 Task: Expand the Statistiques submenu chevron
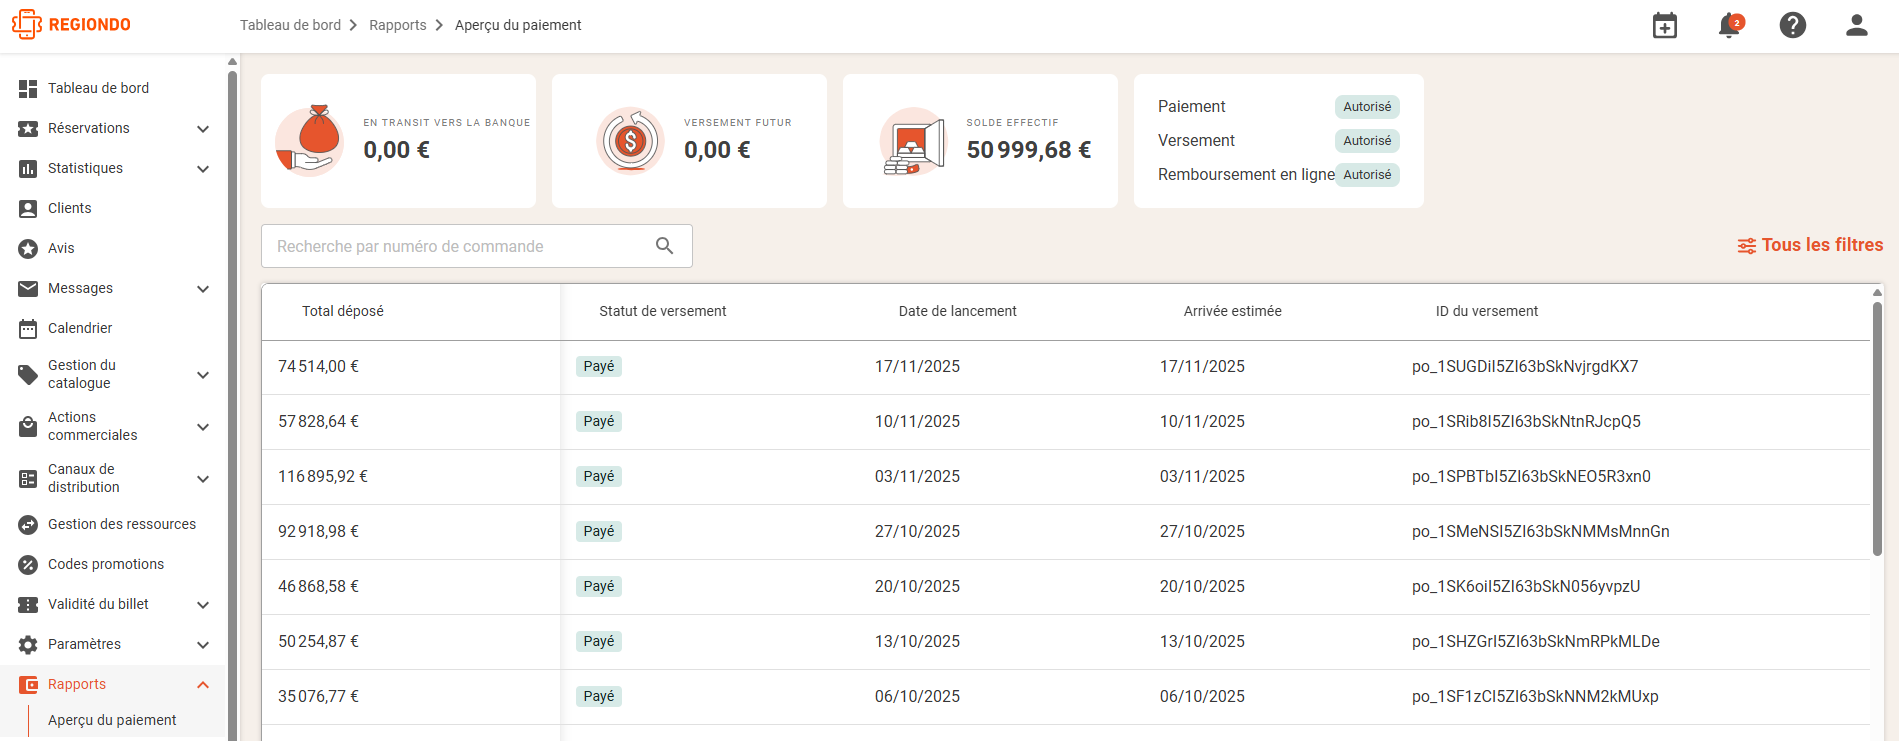pos(203,168)
